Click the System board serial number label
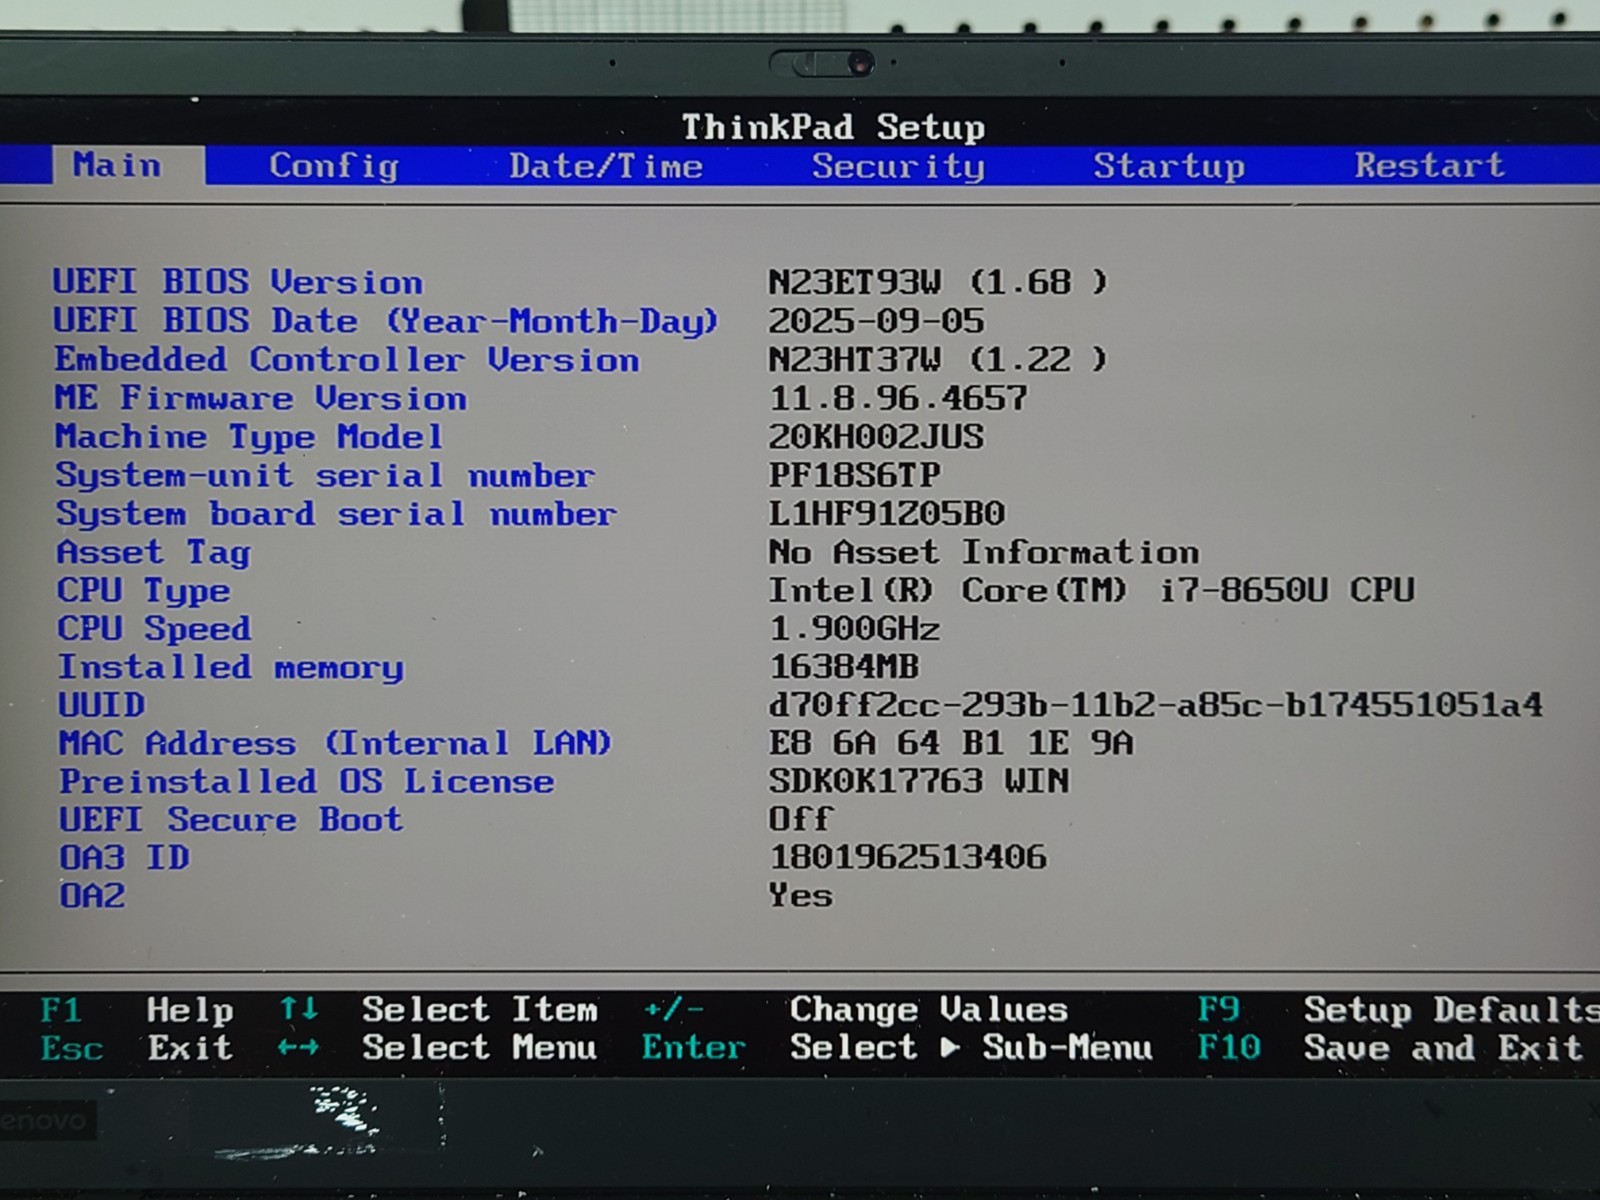 click(336, 514)
